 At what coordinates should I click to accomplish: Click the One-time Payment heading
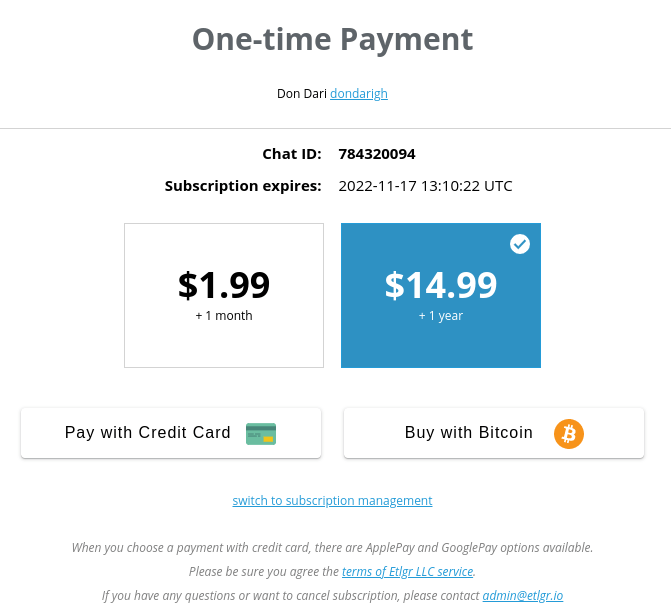tap(333, 39)
